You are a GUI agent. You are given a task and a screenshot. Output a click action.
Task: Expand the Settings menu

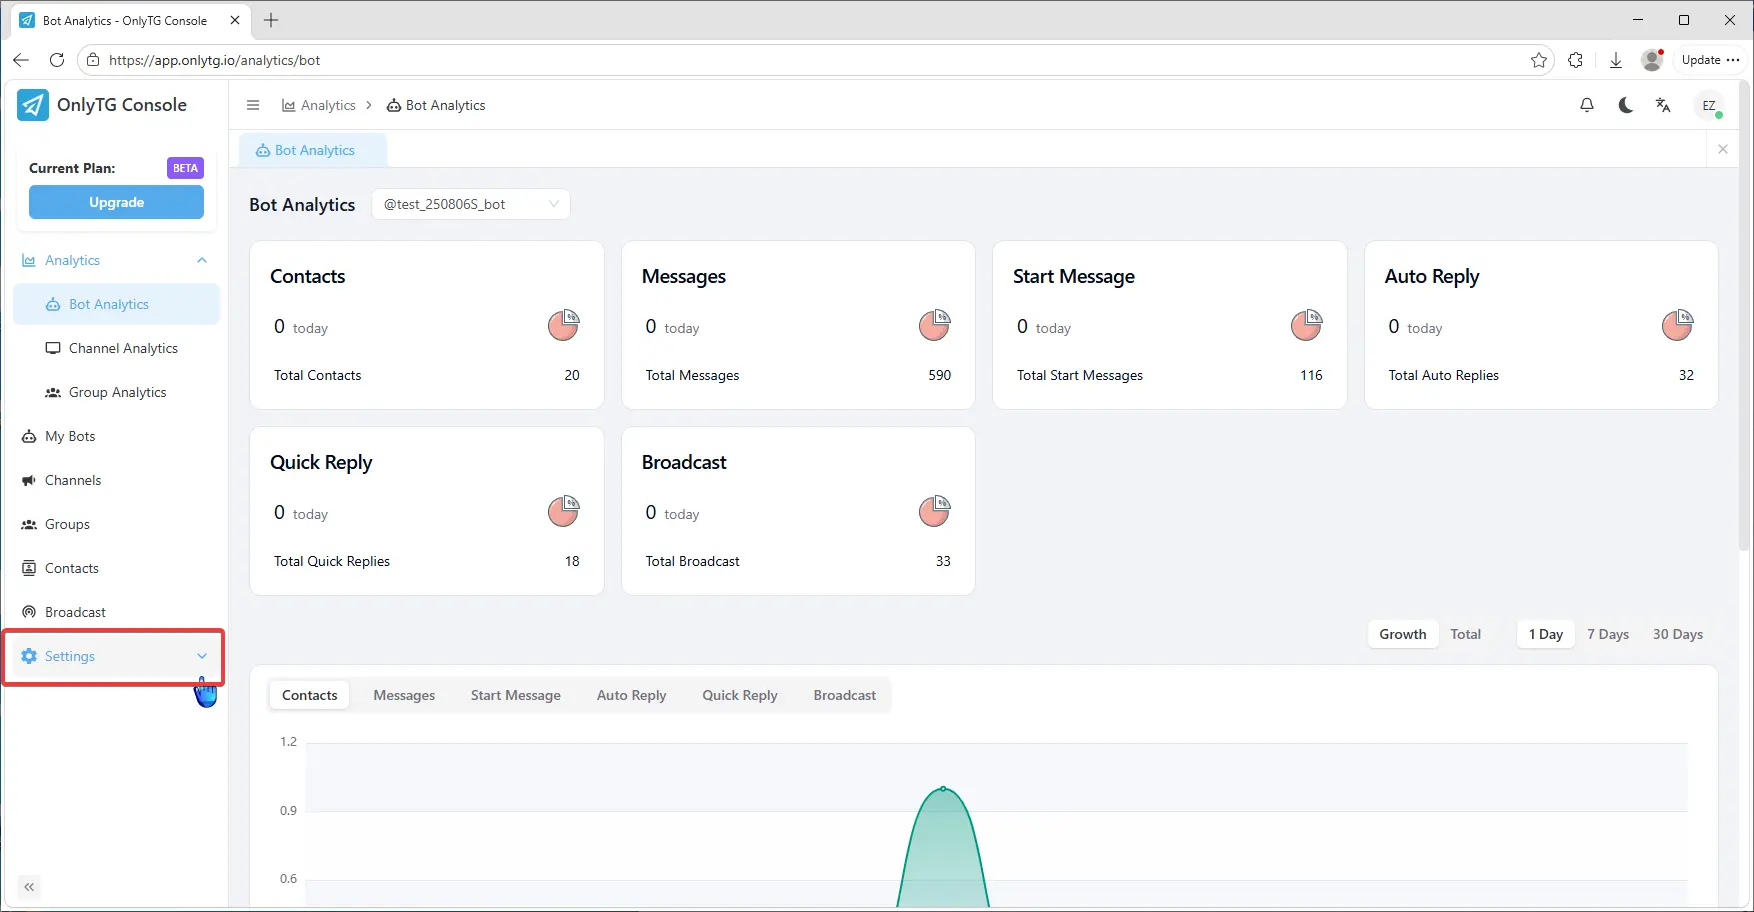113,656
